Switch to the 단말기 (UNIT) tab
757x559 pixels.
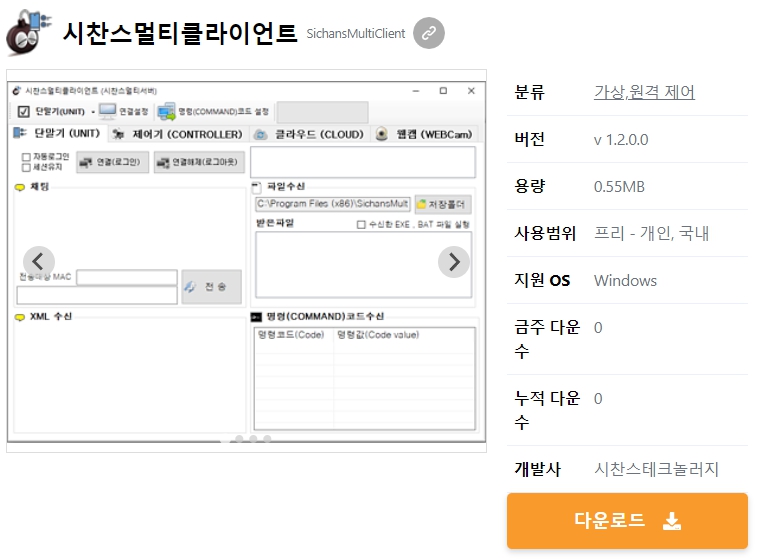pyautogui.click(x=57, y=133)
